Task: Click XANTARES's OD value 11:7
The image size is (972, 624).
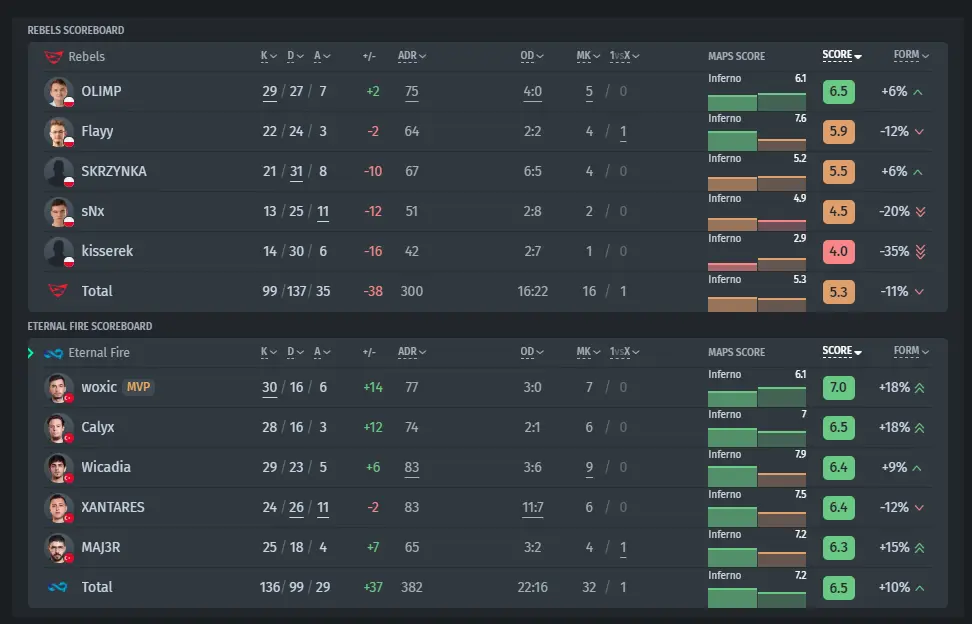Action: [x=532, y=508]
